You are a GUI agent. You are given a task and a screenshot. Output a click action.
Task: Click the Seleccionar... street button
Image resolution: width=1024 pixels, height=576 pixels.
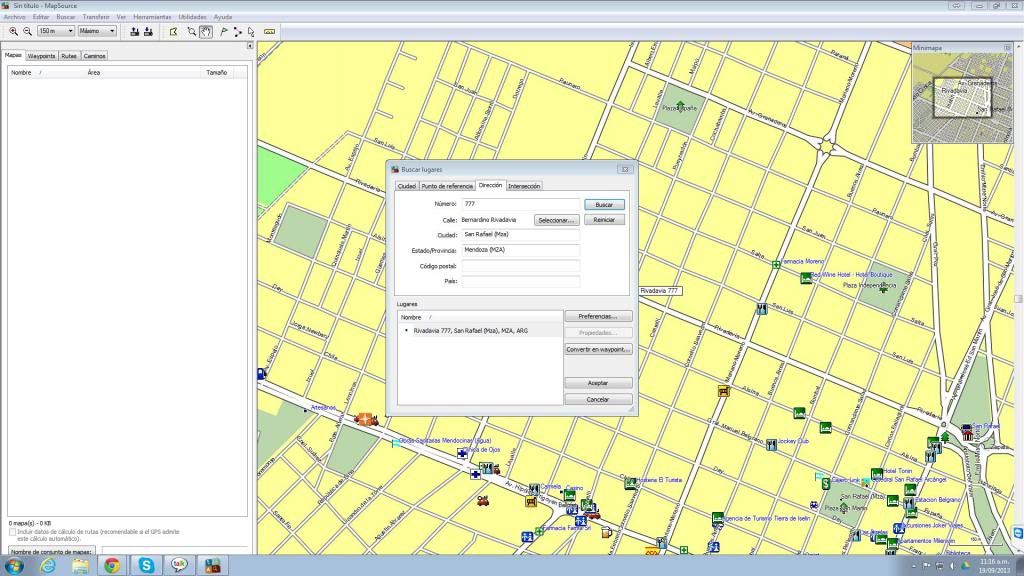coord(556,220)
